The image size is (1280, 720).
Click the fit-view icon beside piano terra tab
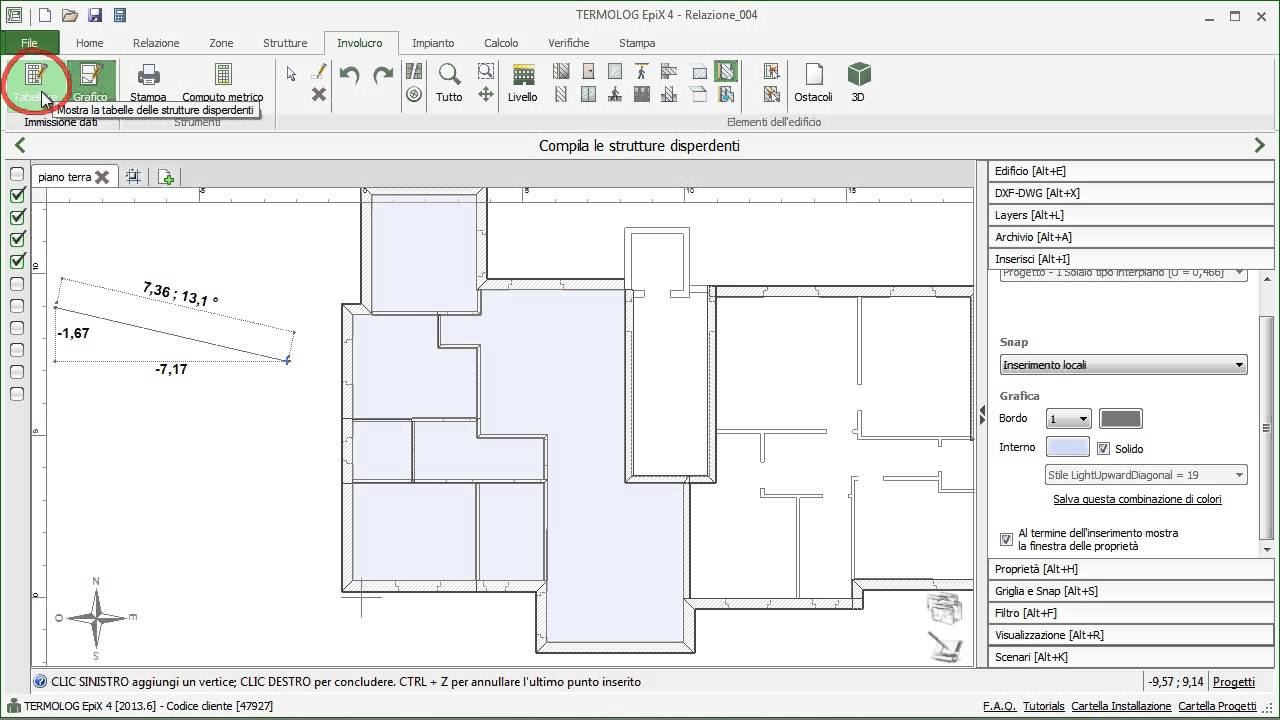[133, 176]
